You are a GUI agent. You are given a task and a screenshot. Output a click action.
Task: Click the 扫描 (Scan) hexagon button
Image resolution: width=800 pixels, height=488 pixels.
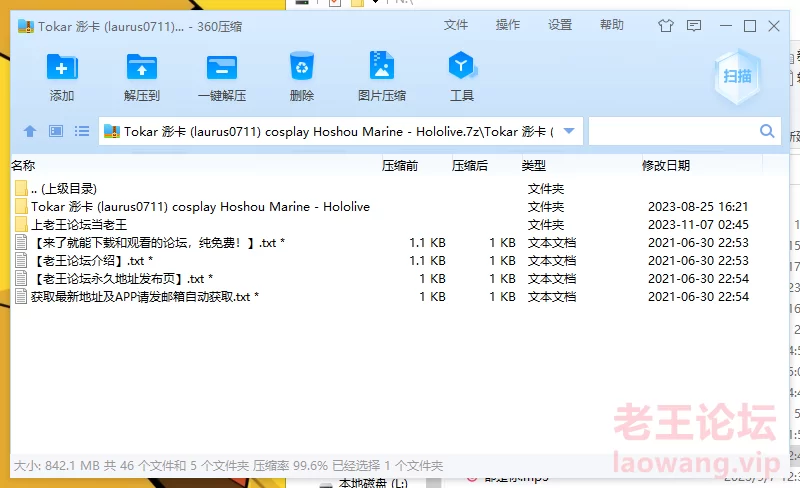point(737,77)
